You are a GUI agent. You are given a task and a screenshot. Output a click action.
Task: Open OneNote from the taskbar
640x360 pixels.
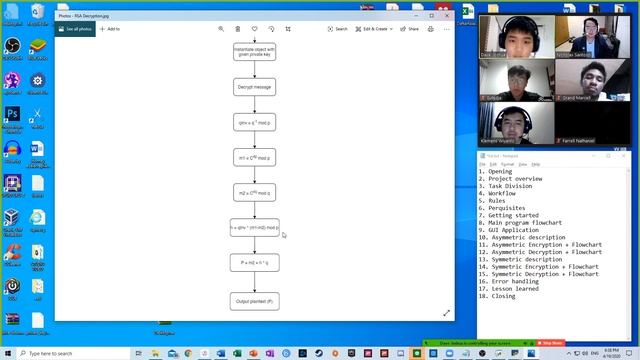pos(270,353)
